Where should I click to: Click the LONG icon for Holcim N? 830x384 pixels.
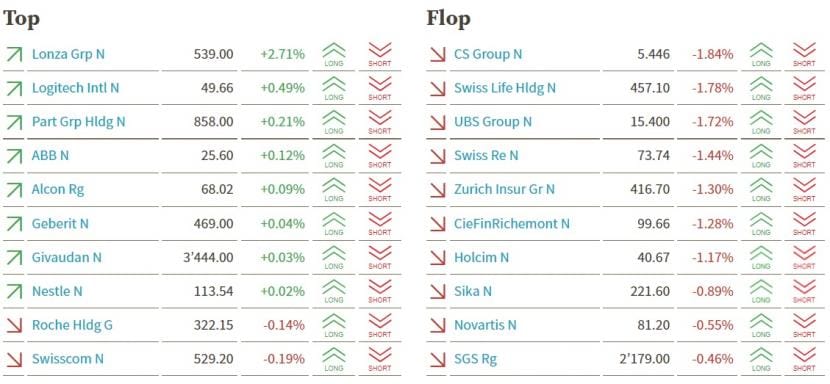[761, 258]
